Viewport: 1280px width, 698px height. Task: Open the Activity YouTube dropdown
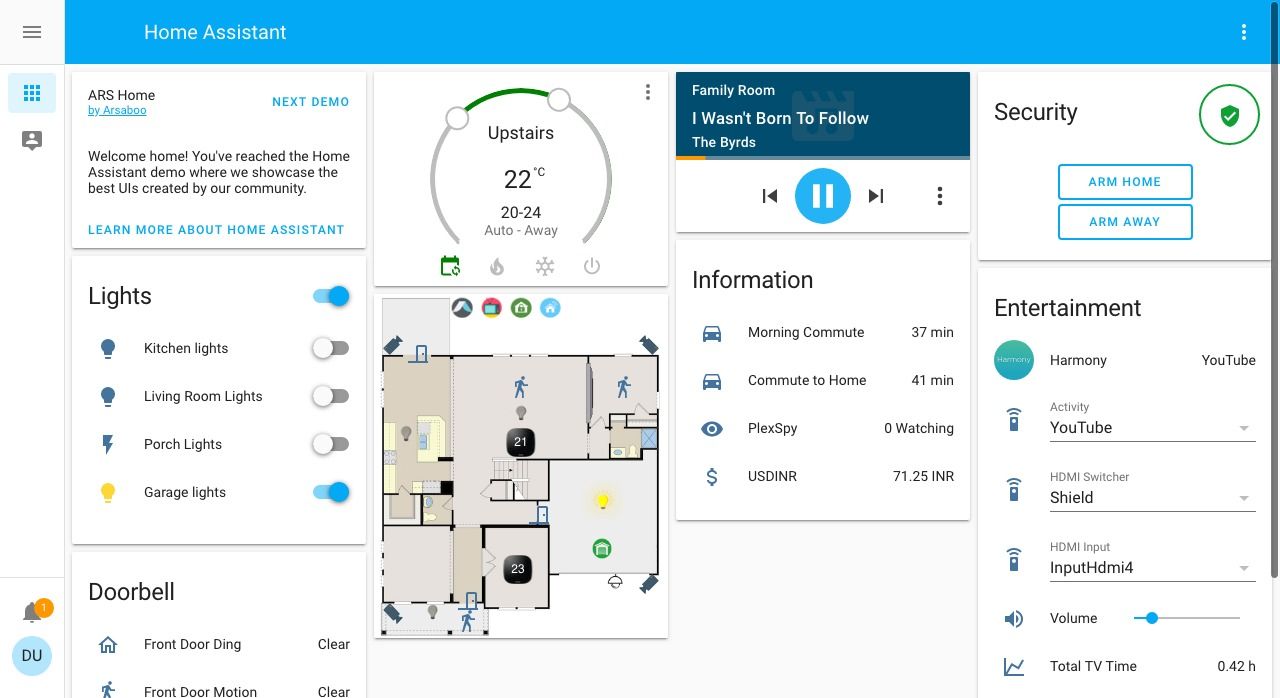pyautogui.click(x=1152, y=428)
